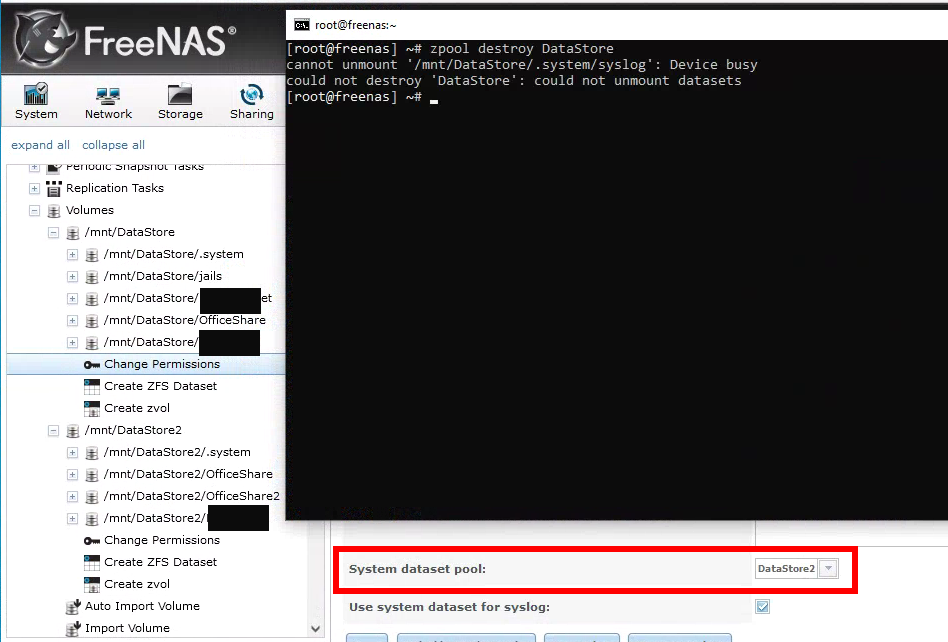Select the /mnt/DataStore tree label
The height and width of the screenshot is (642, 948).
coord(129,232)
